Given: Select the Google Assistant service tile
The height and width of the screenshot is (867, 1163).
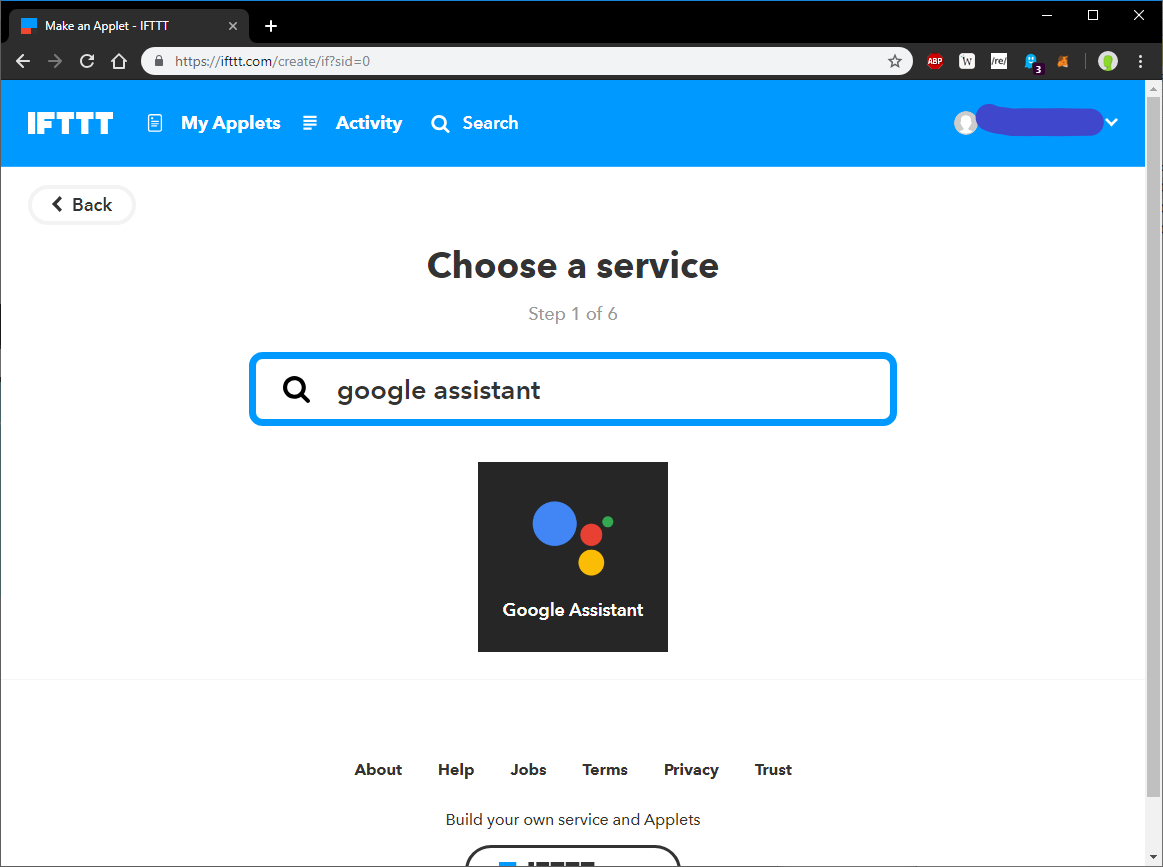Looking at the screenshot, I should pos(573,557).
